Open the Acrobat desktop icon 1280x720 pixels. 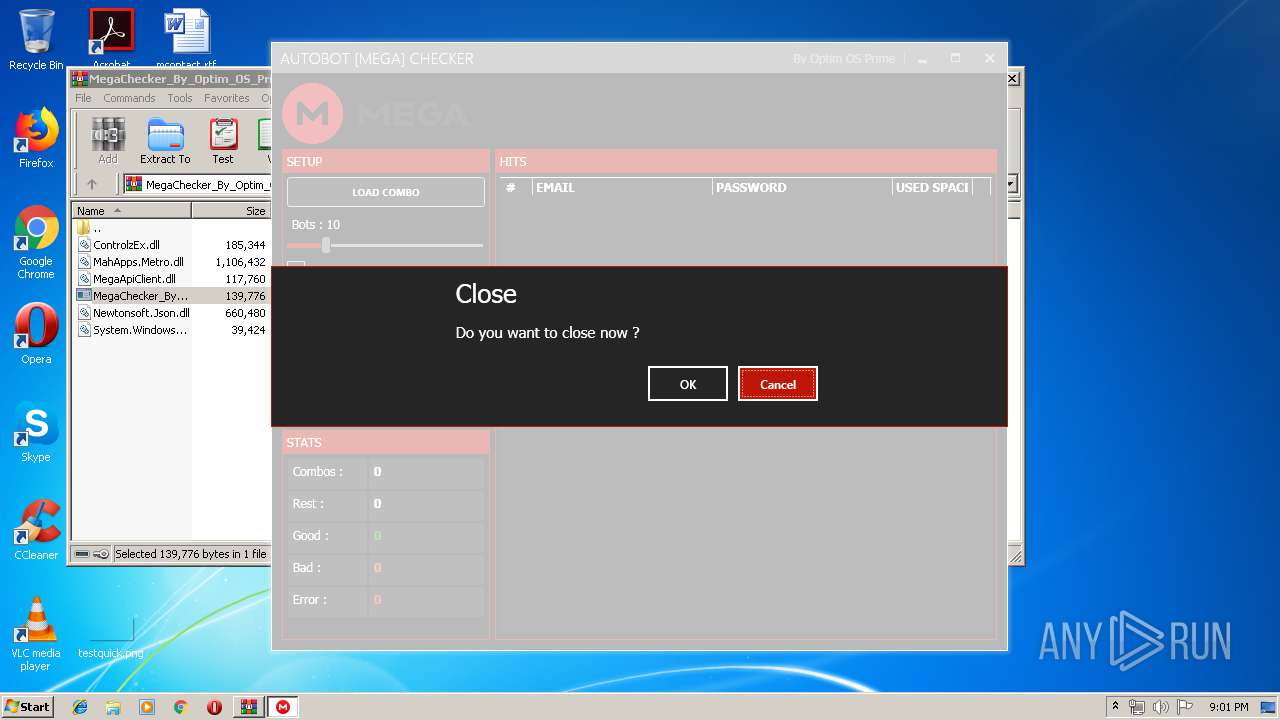(111, 40)
